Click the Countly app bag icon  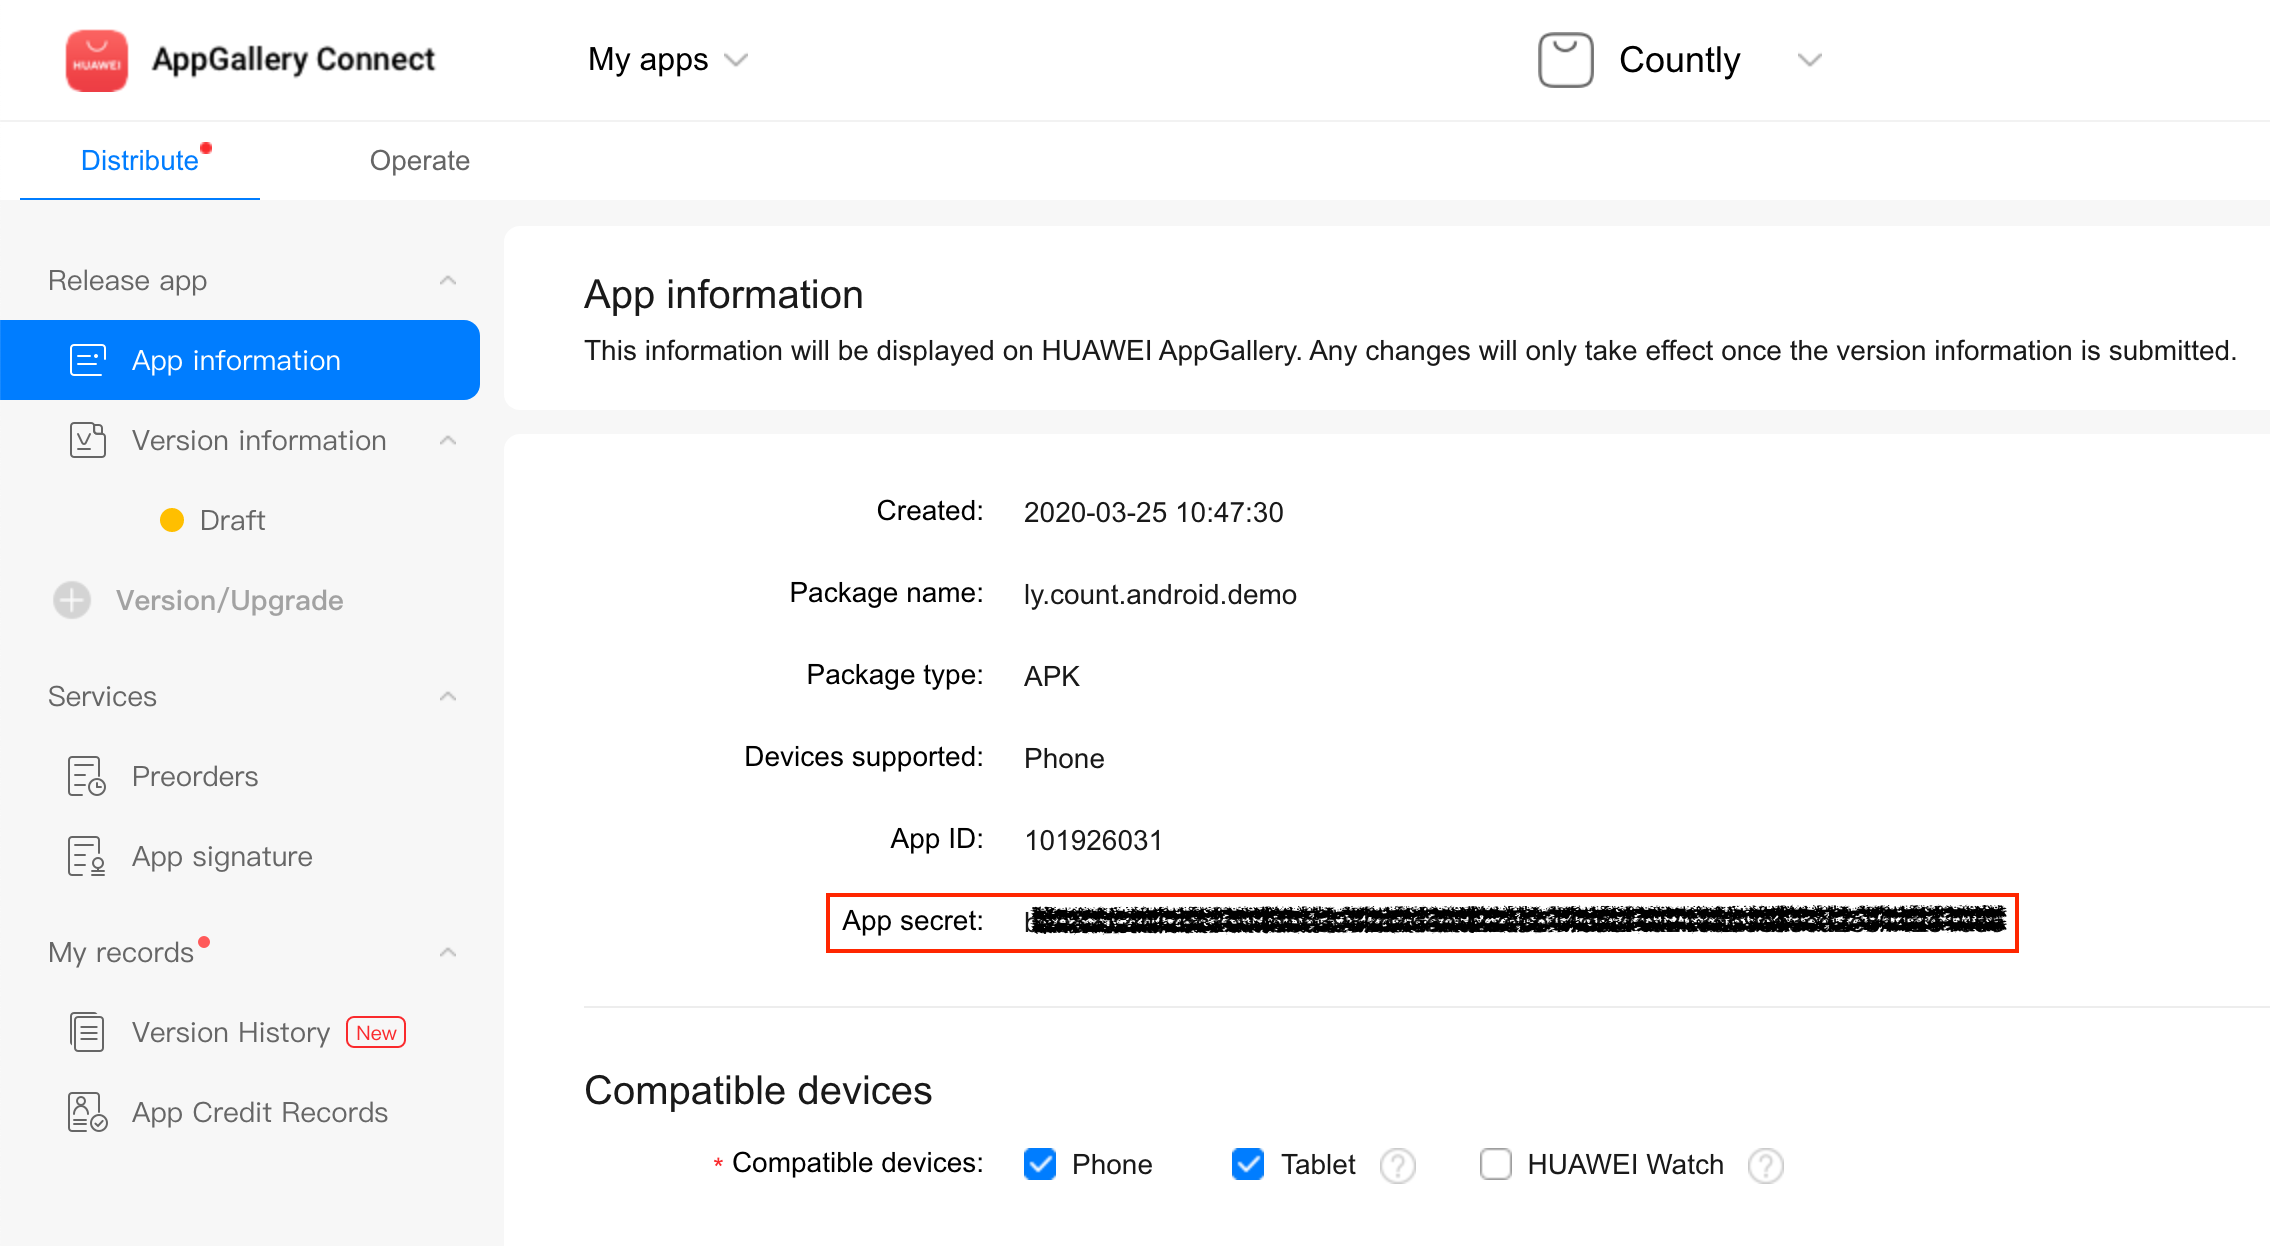(x=1565, y=60)
